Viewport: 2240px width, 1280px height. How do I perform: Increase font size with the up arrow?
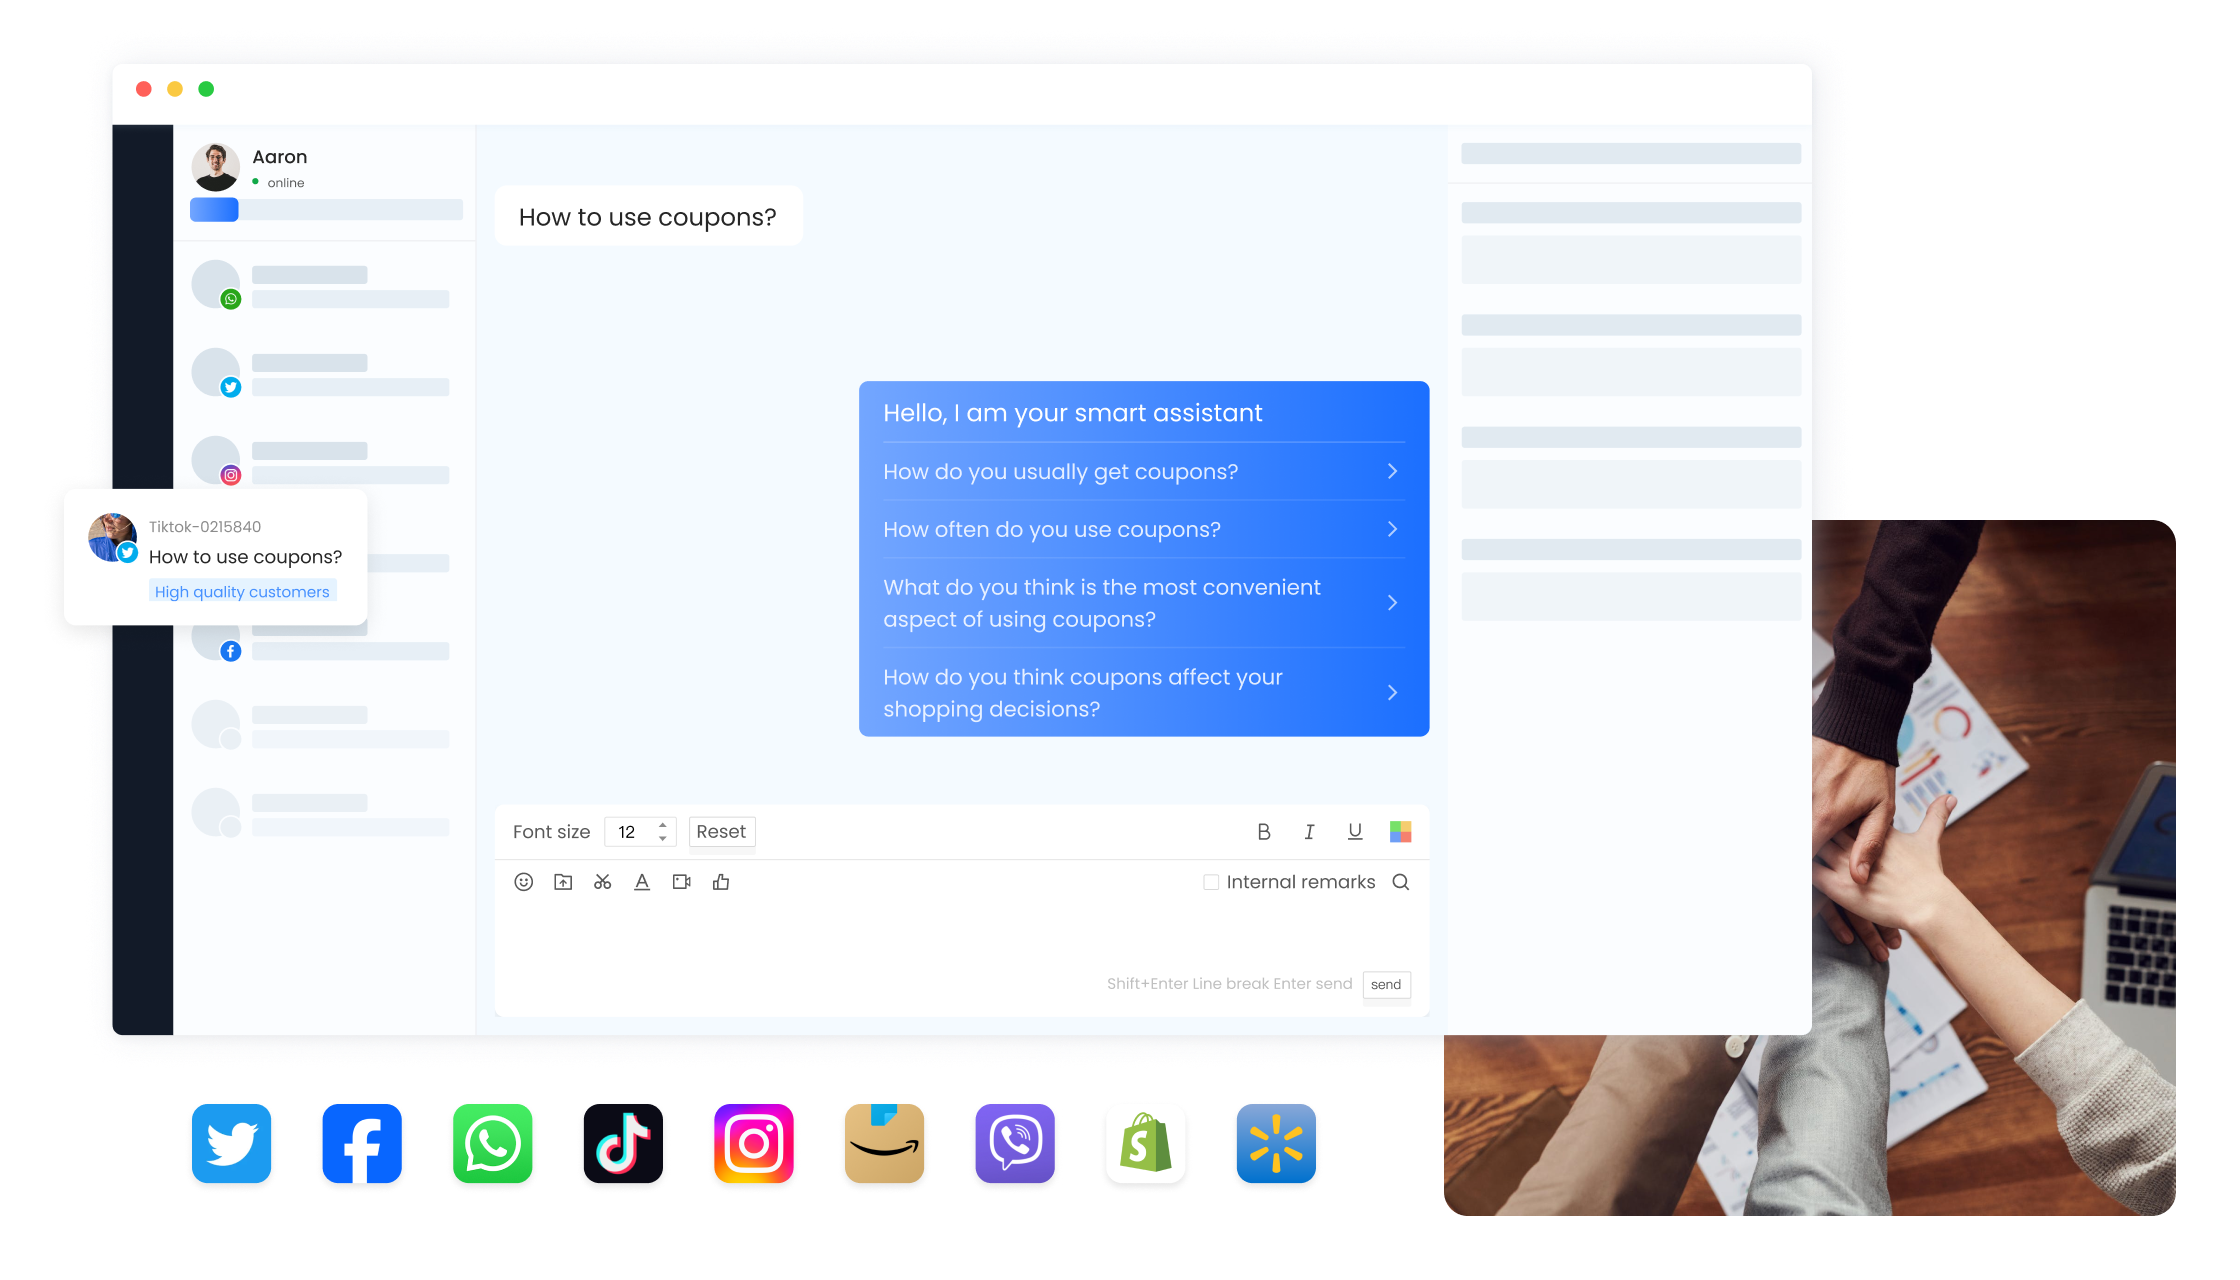click(x=662, y=826)
